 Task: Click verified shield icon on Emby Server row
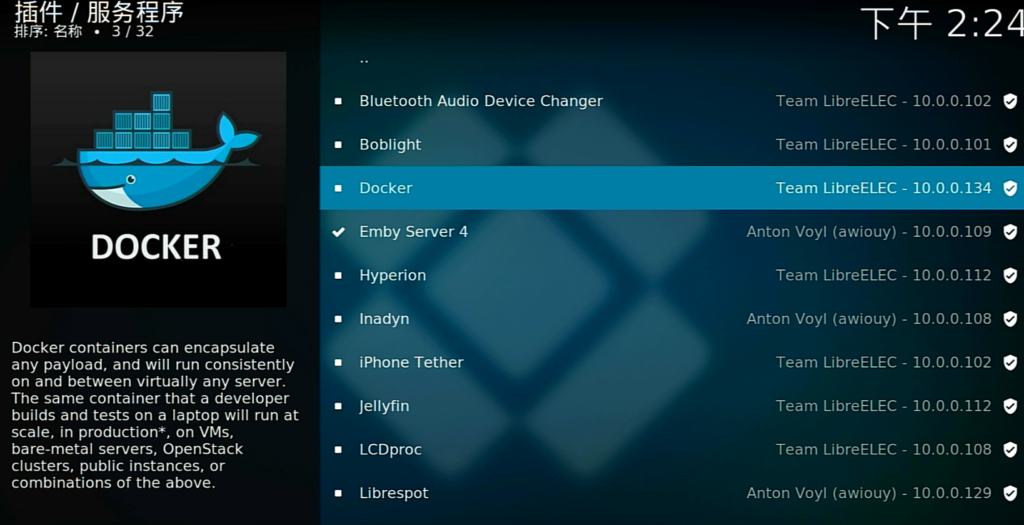(x=1010, y=232)
